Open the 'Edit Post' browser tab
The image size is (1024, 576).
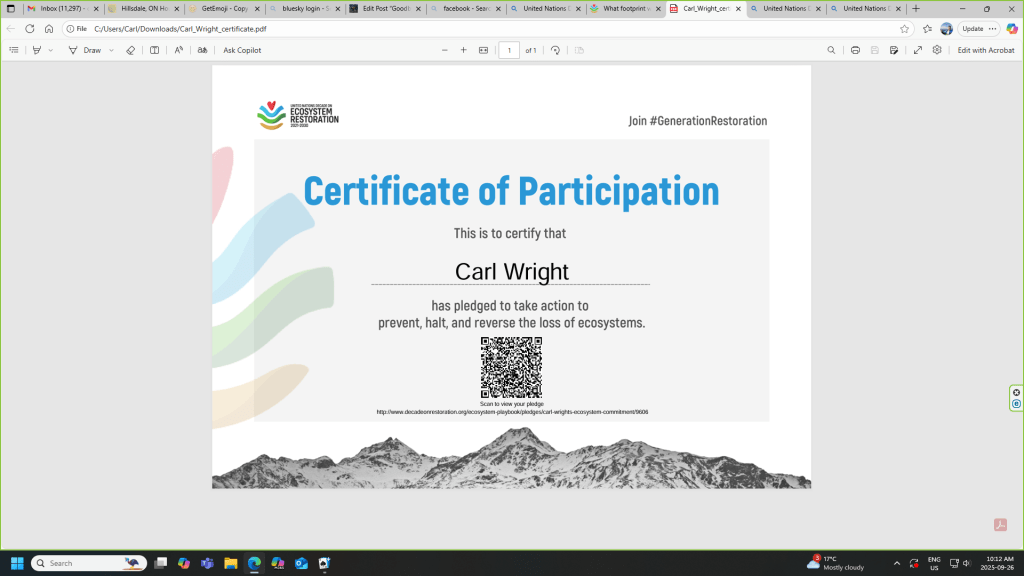383,9
